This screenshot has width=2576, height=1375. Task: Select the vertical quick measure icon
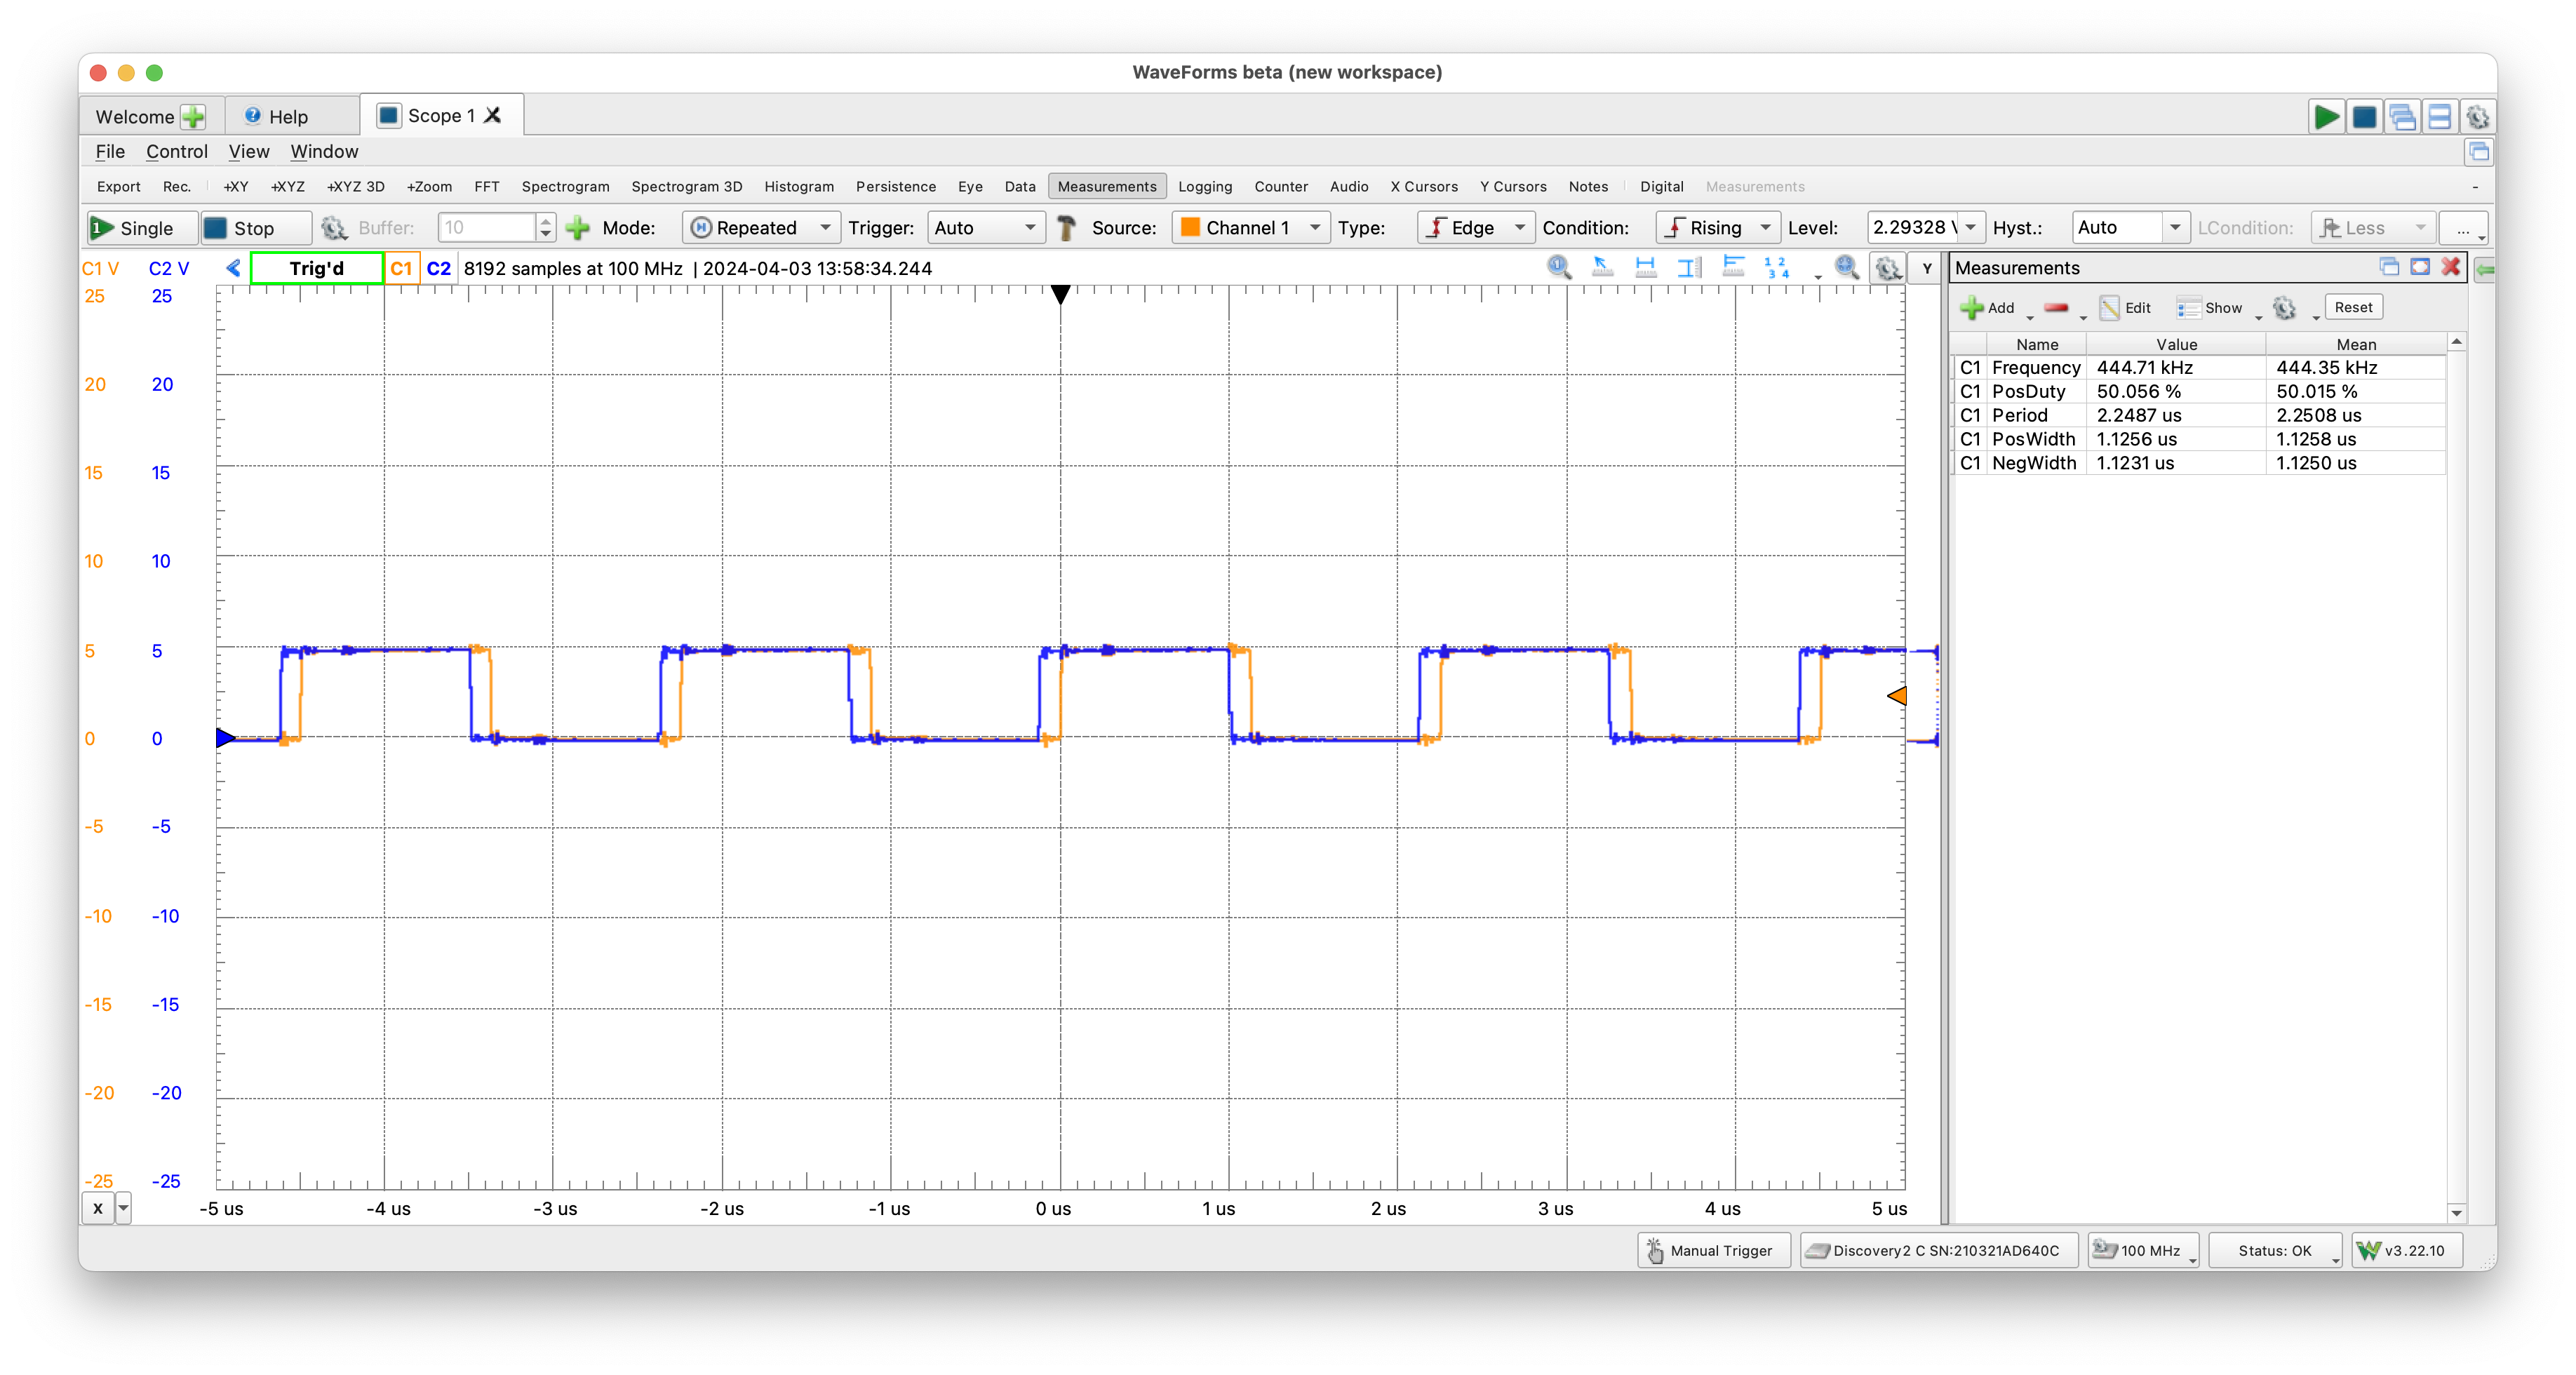[1689, 267]
